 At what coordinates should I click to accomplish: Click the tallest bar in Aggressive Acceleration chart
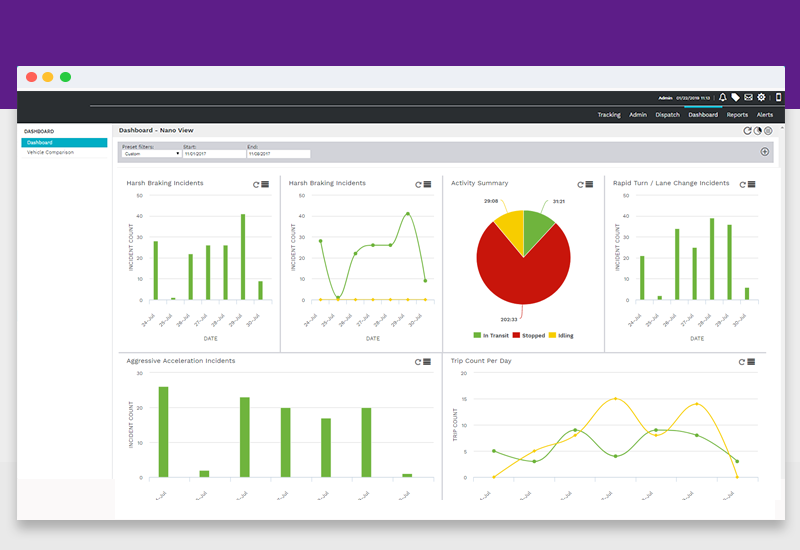tap(163, 432)
